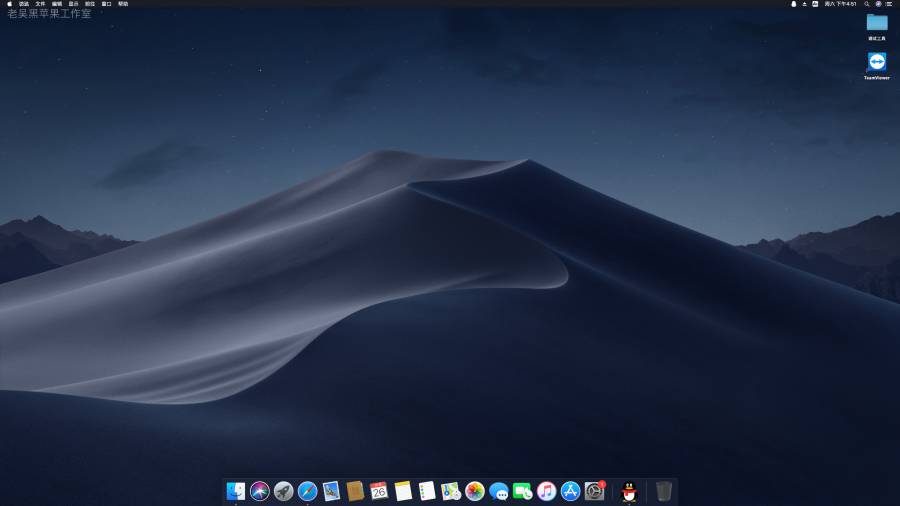This screenshot has height=506, width=900.
Task: Open the 窗口 Window menu
Action: coord(107,4)
